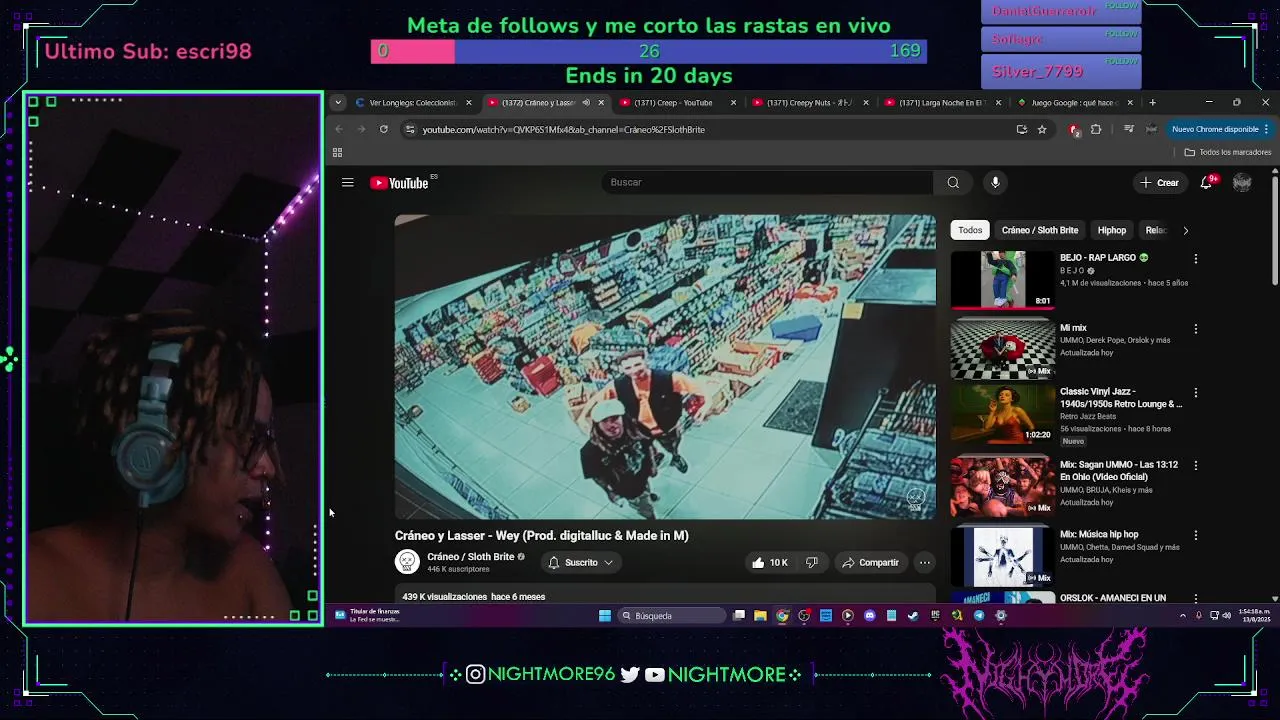This screenshot has width=1280, height=720.
Task: Click the Compartir share button
Action: tap(870, 562)
